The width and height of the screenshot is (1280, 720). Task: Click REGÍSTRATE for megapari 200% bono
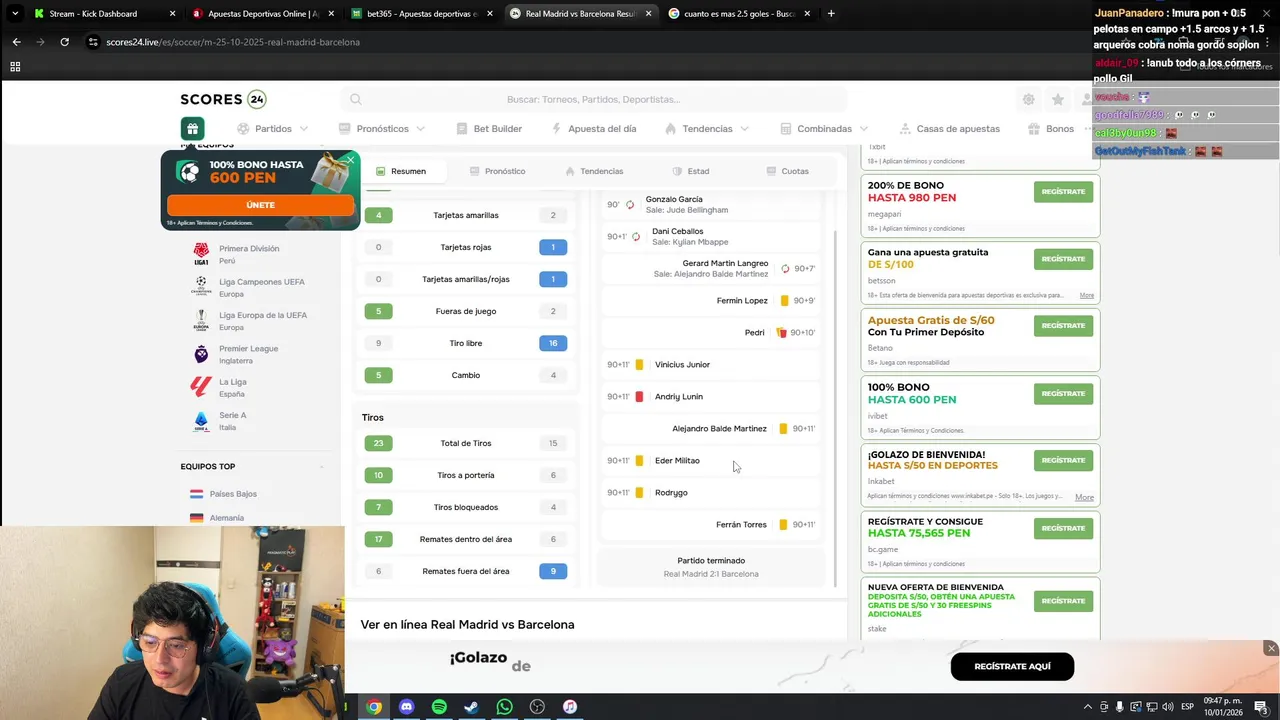pos(1063,191)
